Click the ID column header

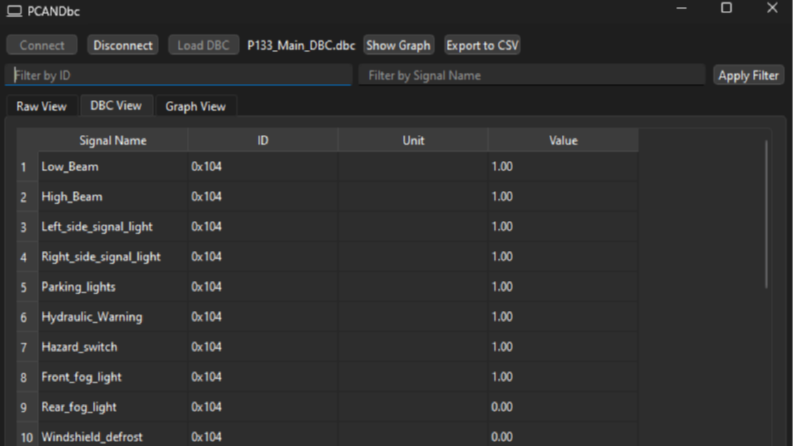coord(262,140)
